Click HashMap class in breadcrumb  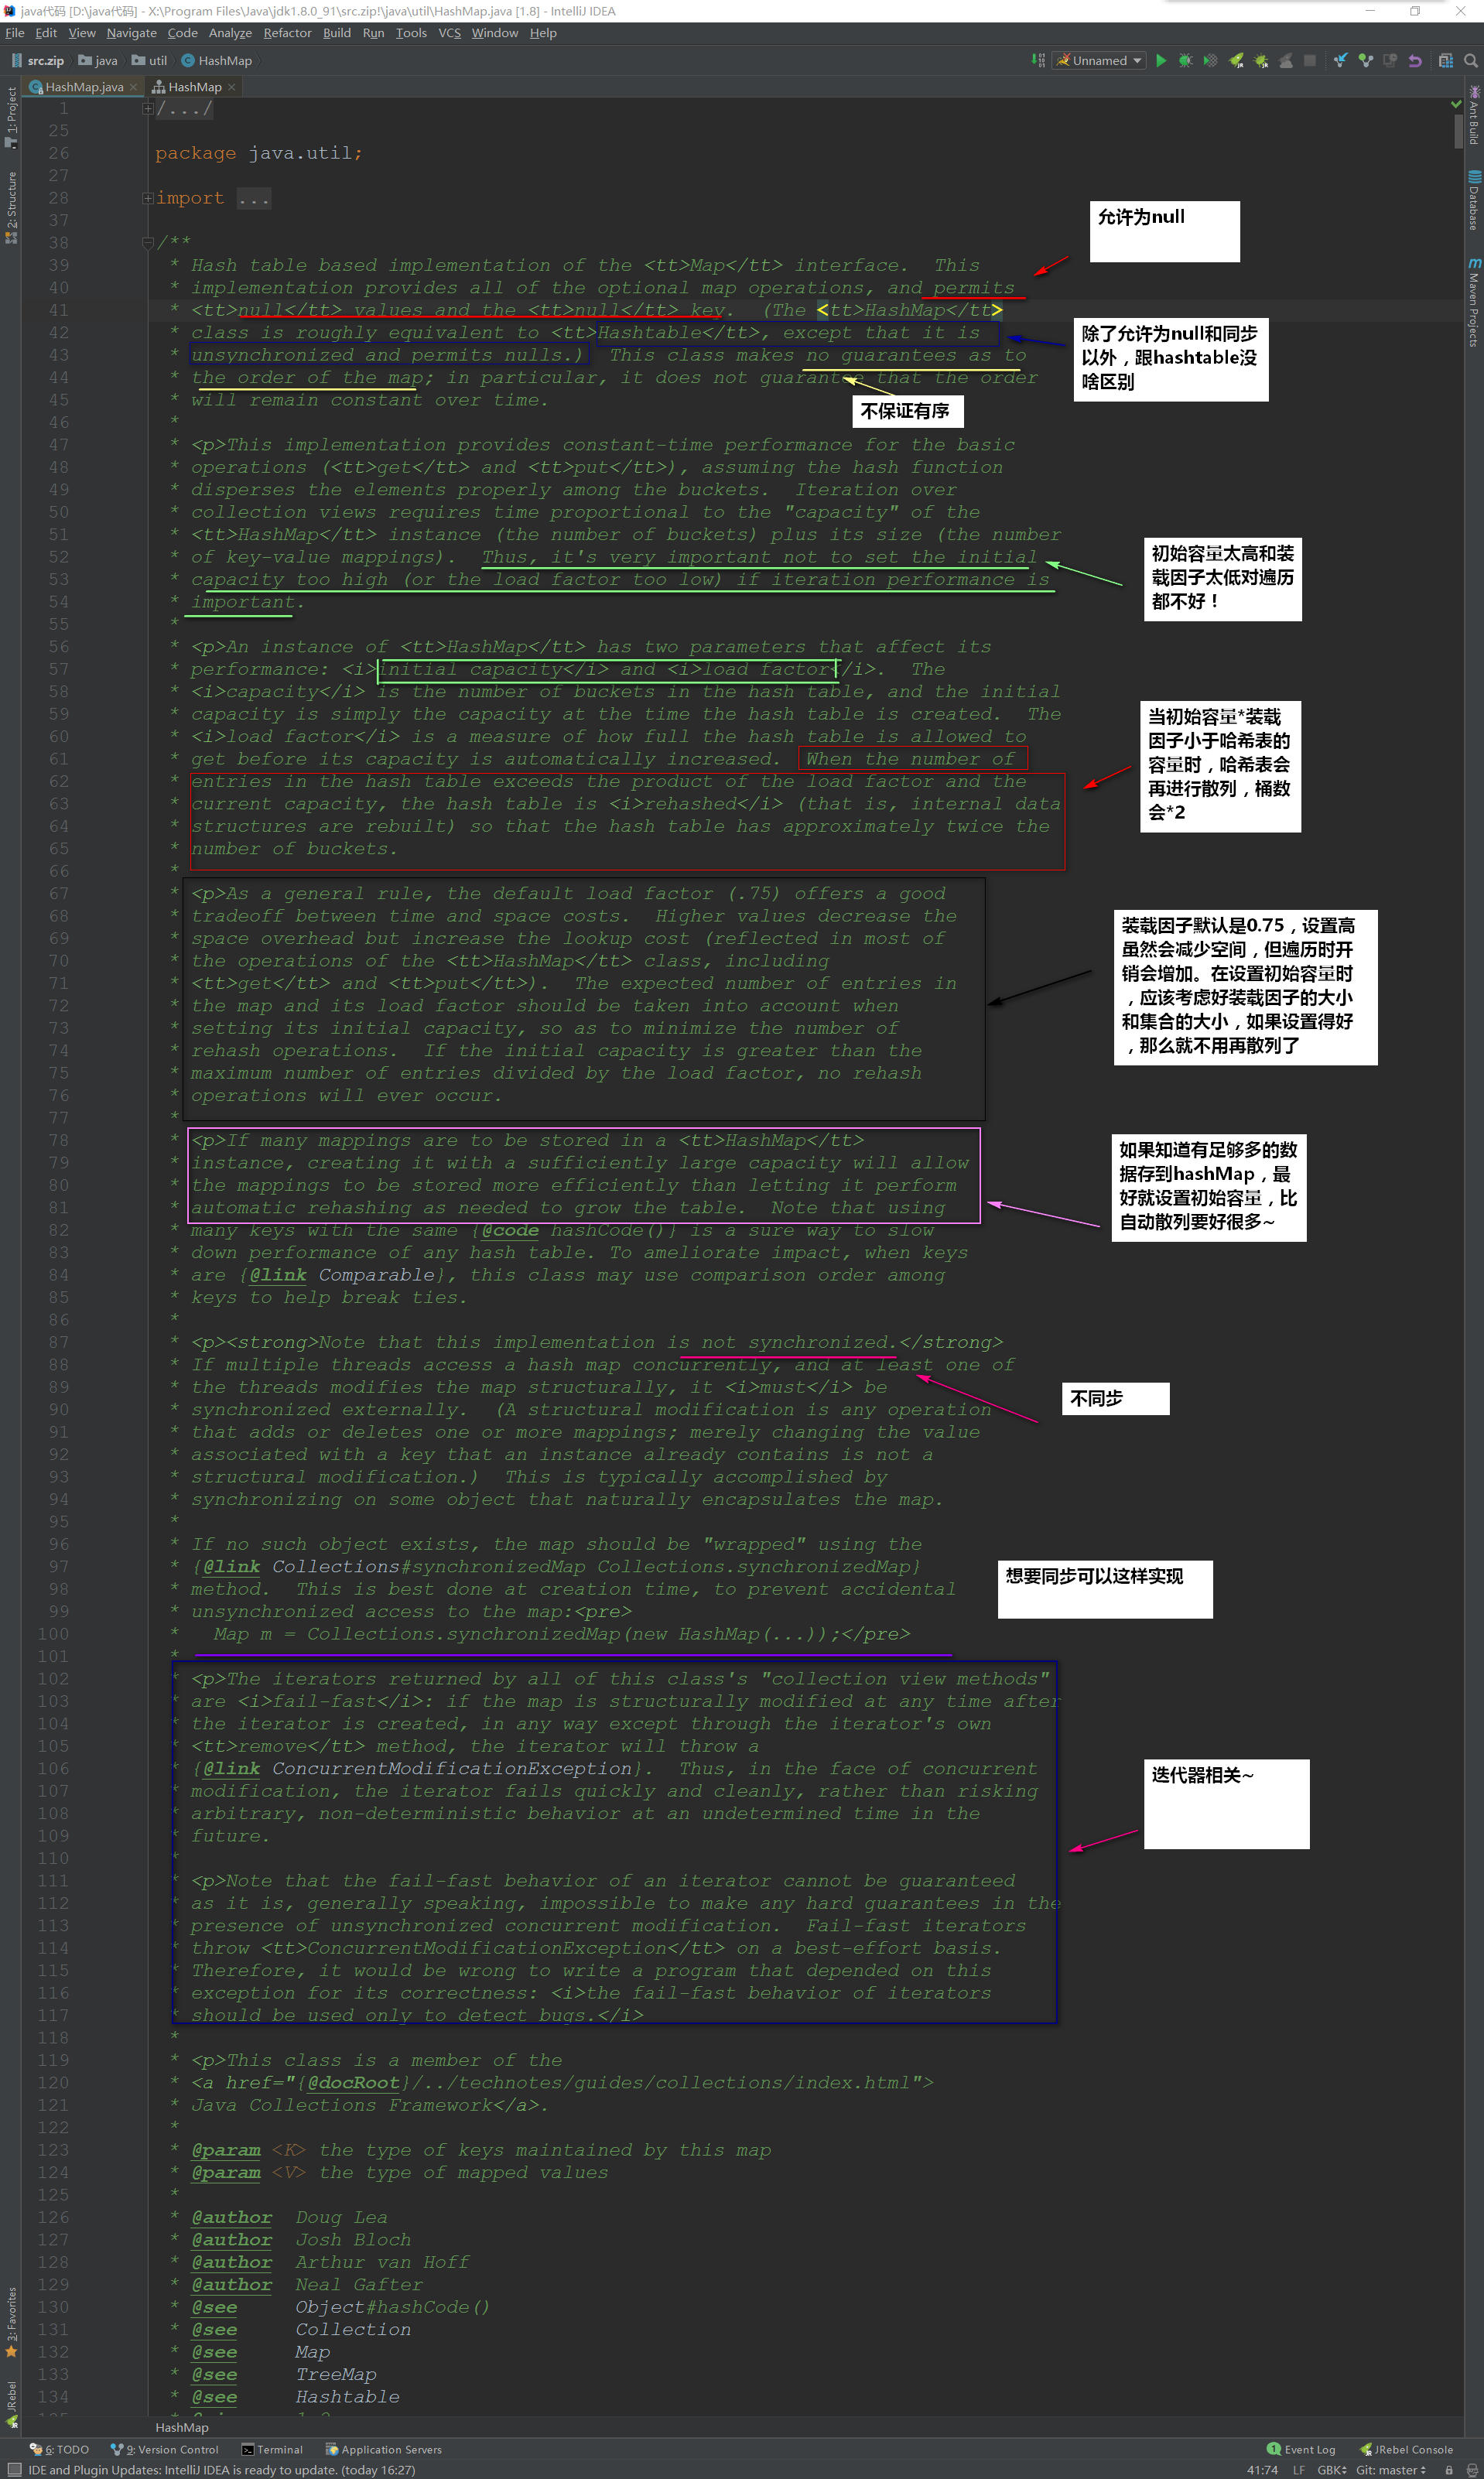point(217,60)
